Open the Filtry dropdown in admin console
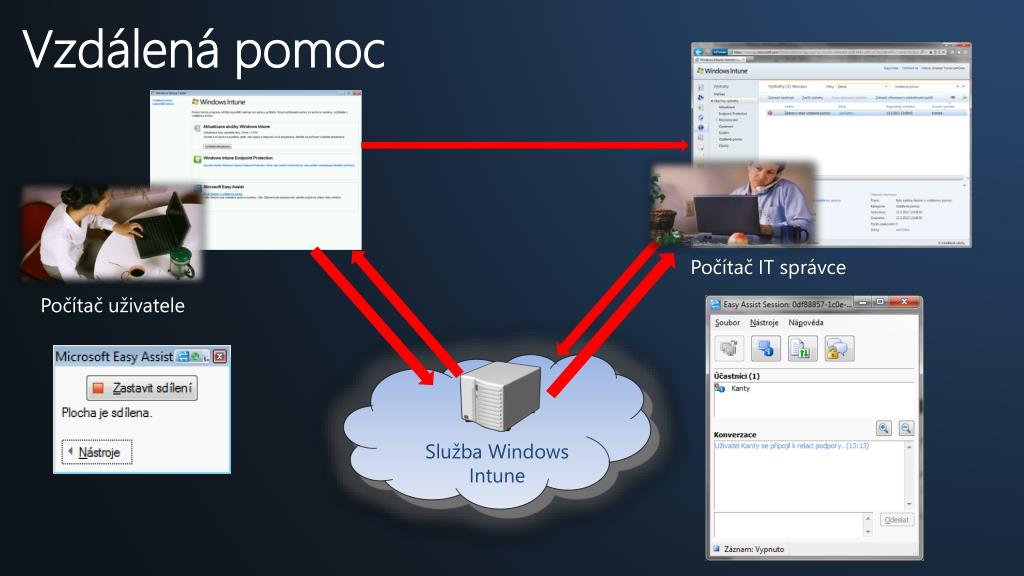The height and width of the screenshot is (576, 1024). (x=862, y=86)
